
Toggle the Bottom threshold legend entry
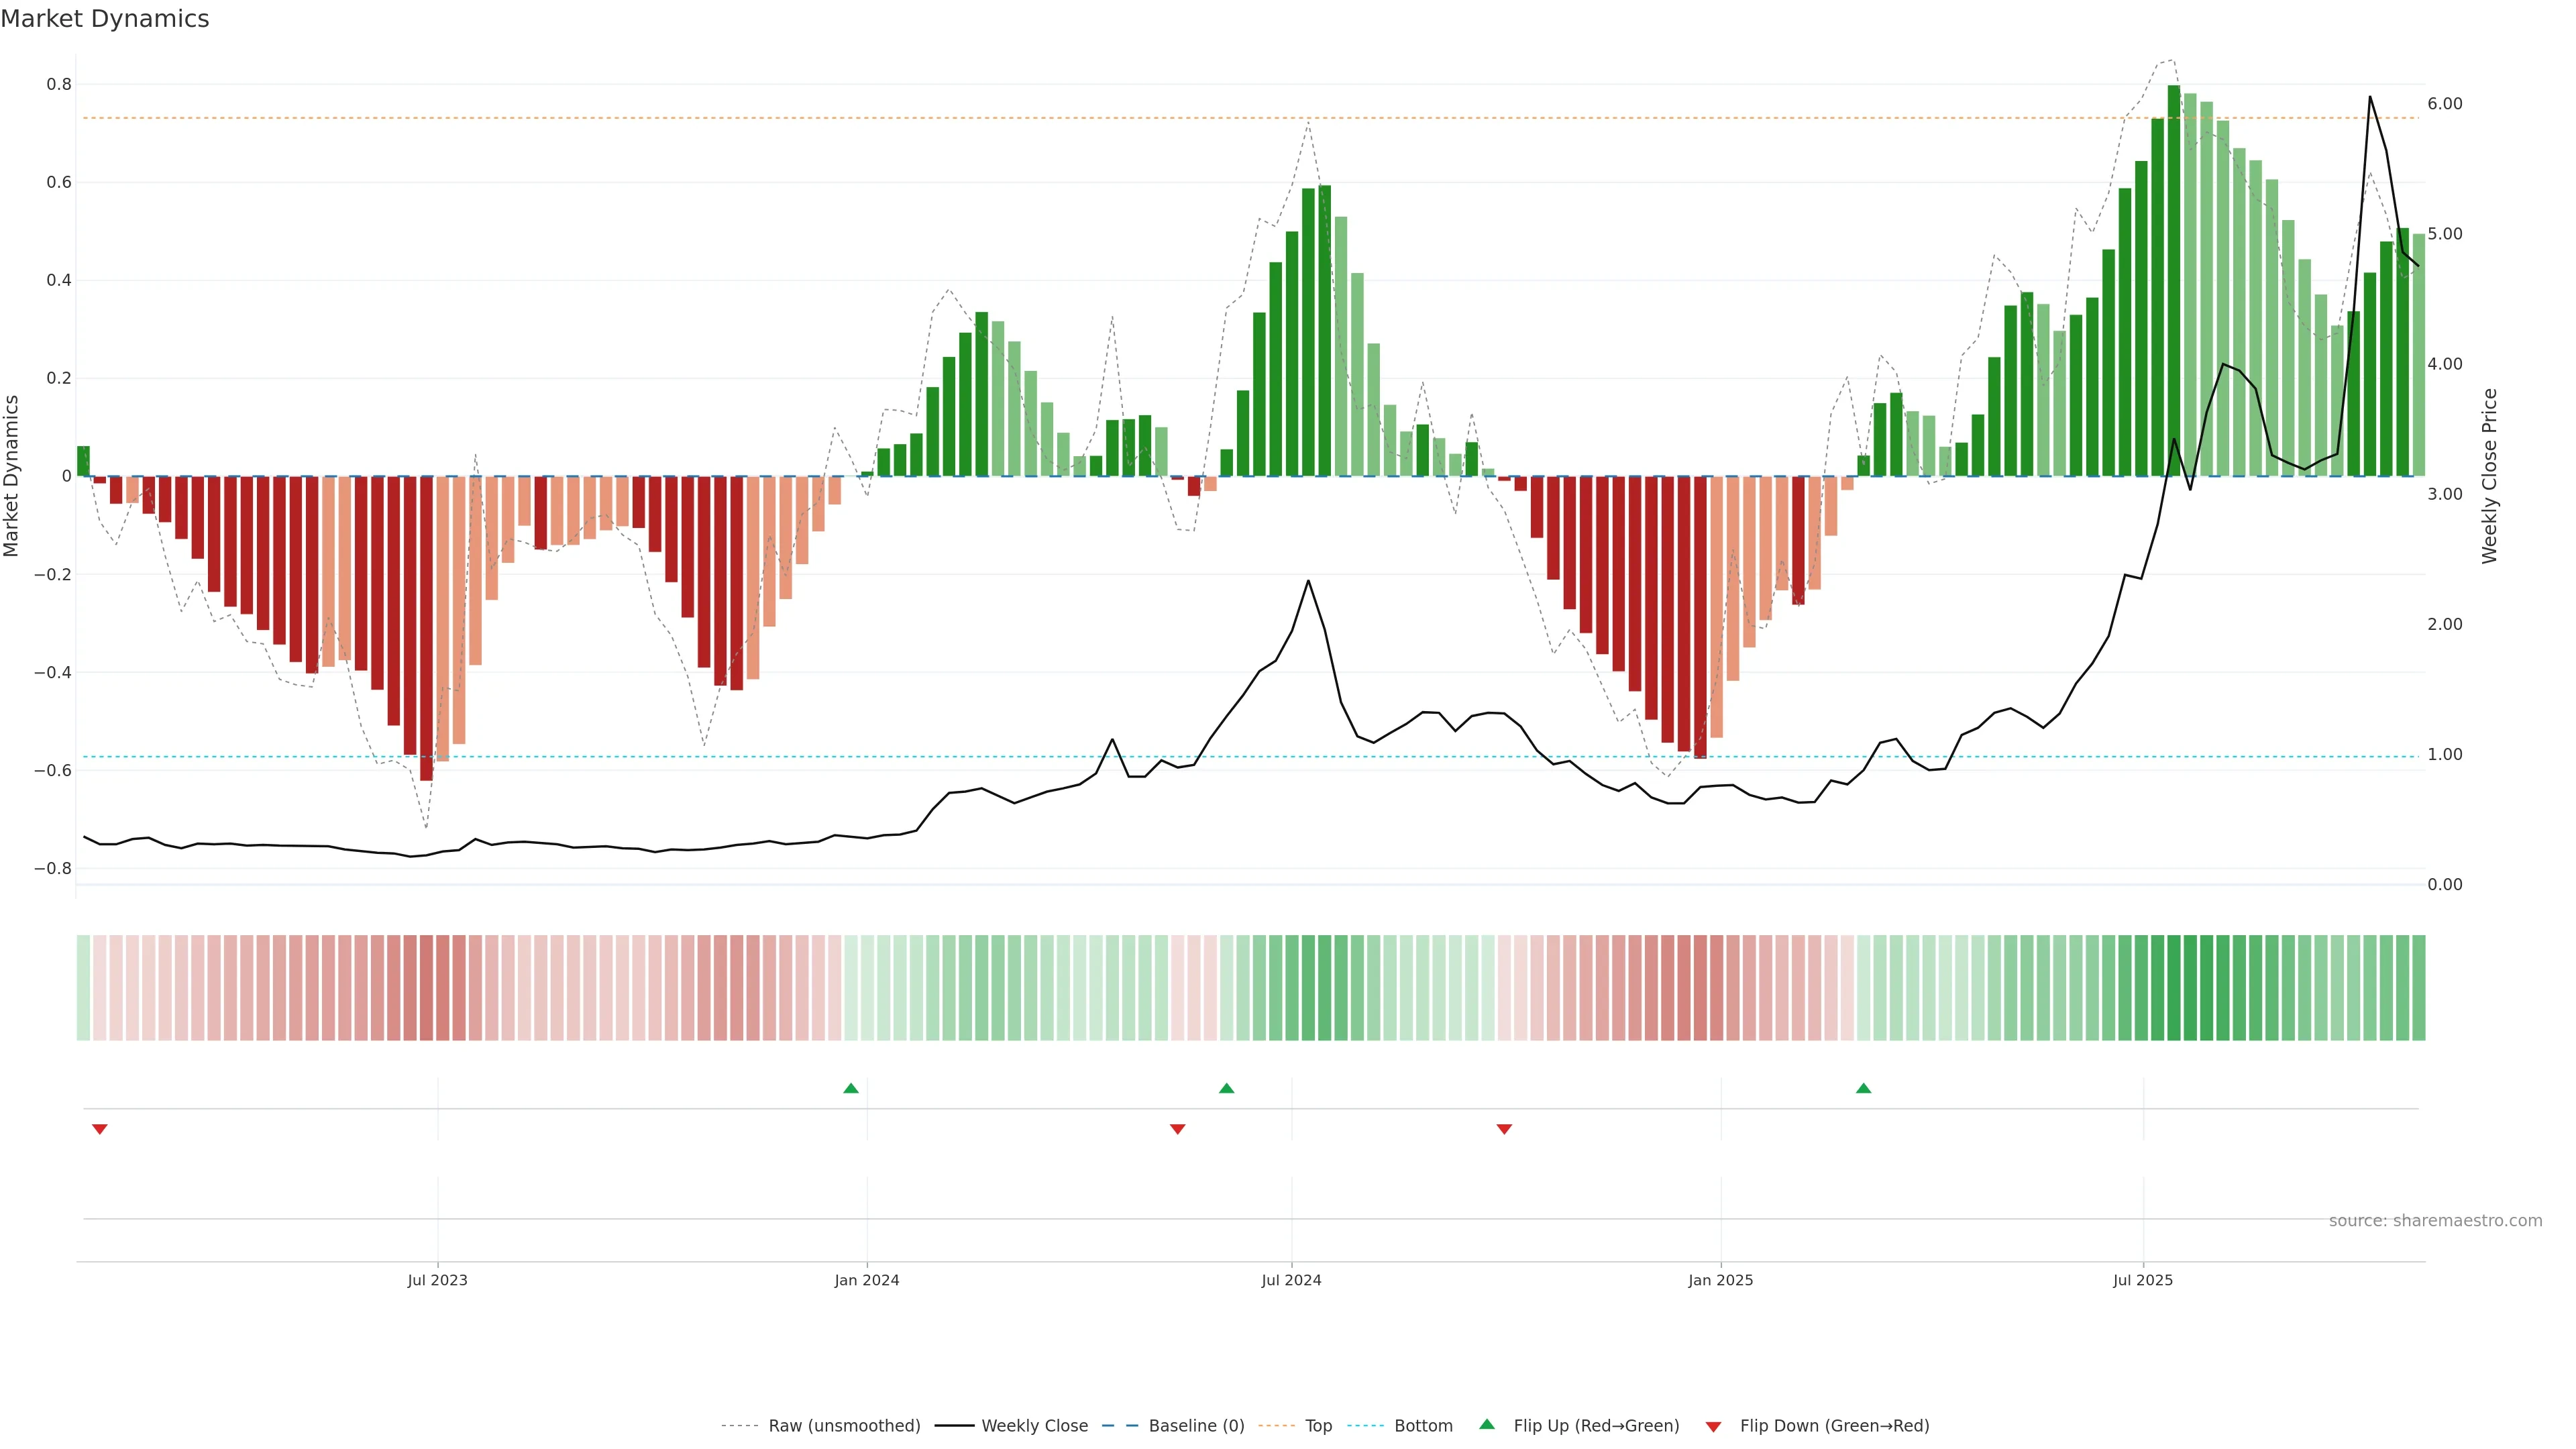click(x=1423, y=1426)
